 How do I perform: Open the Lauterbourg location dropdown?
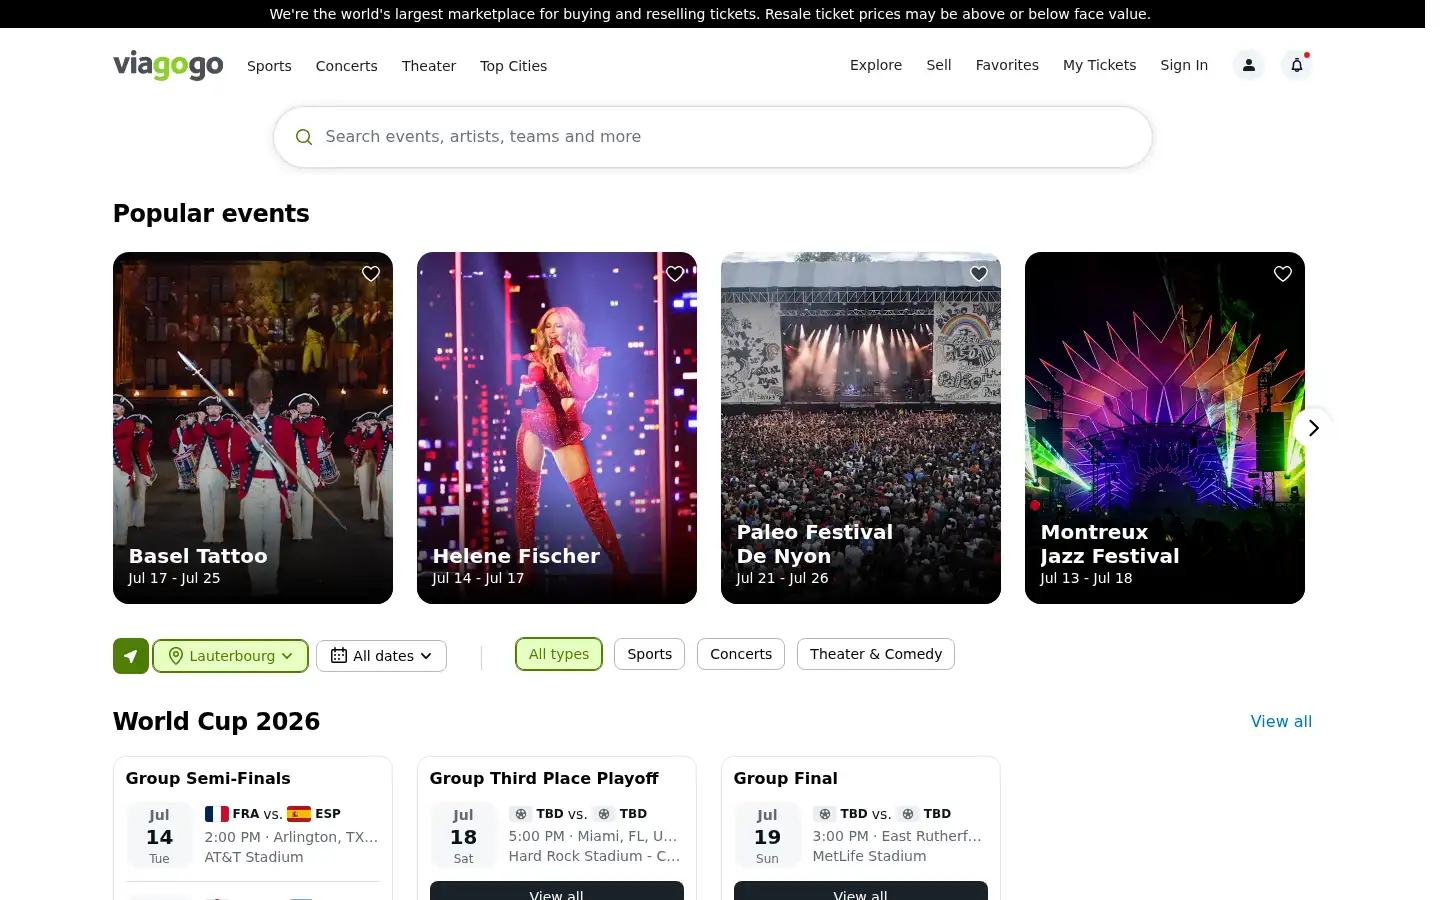pos(230,656)
